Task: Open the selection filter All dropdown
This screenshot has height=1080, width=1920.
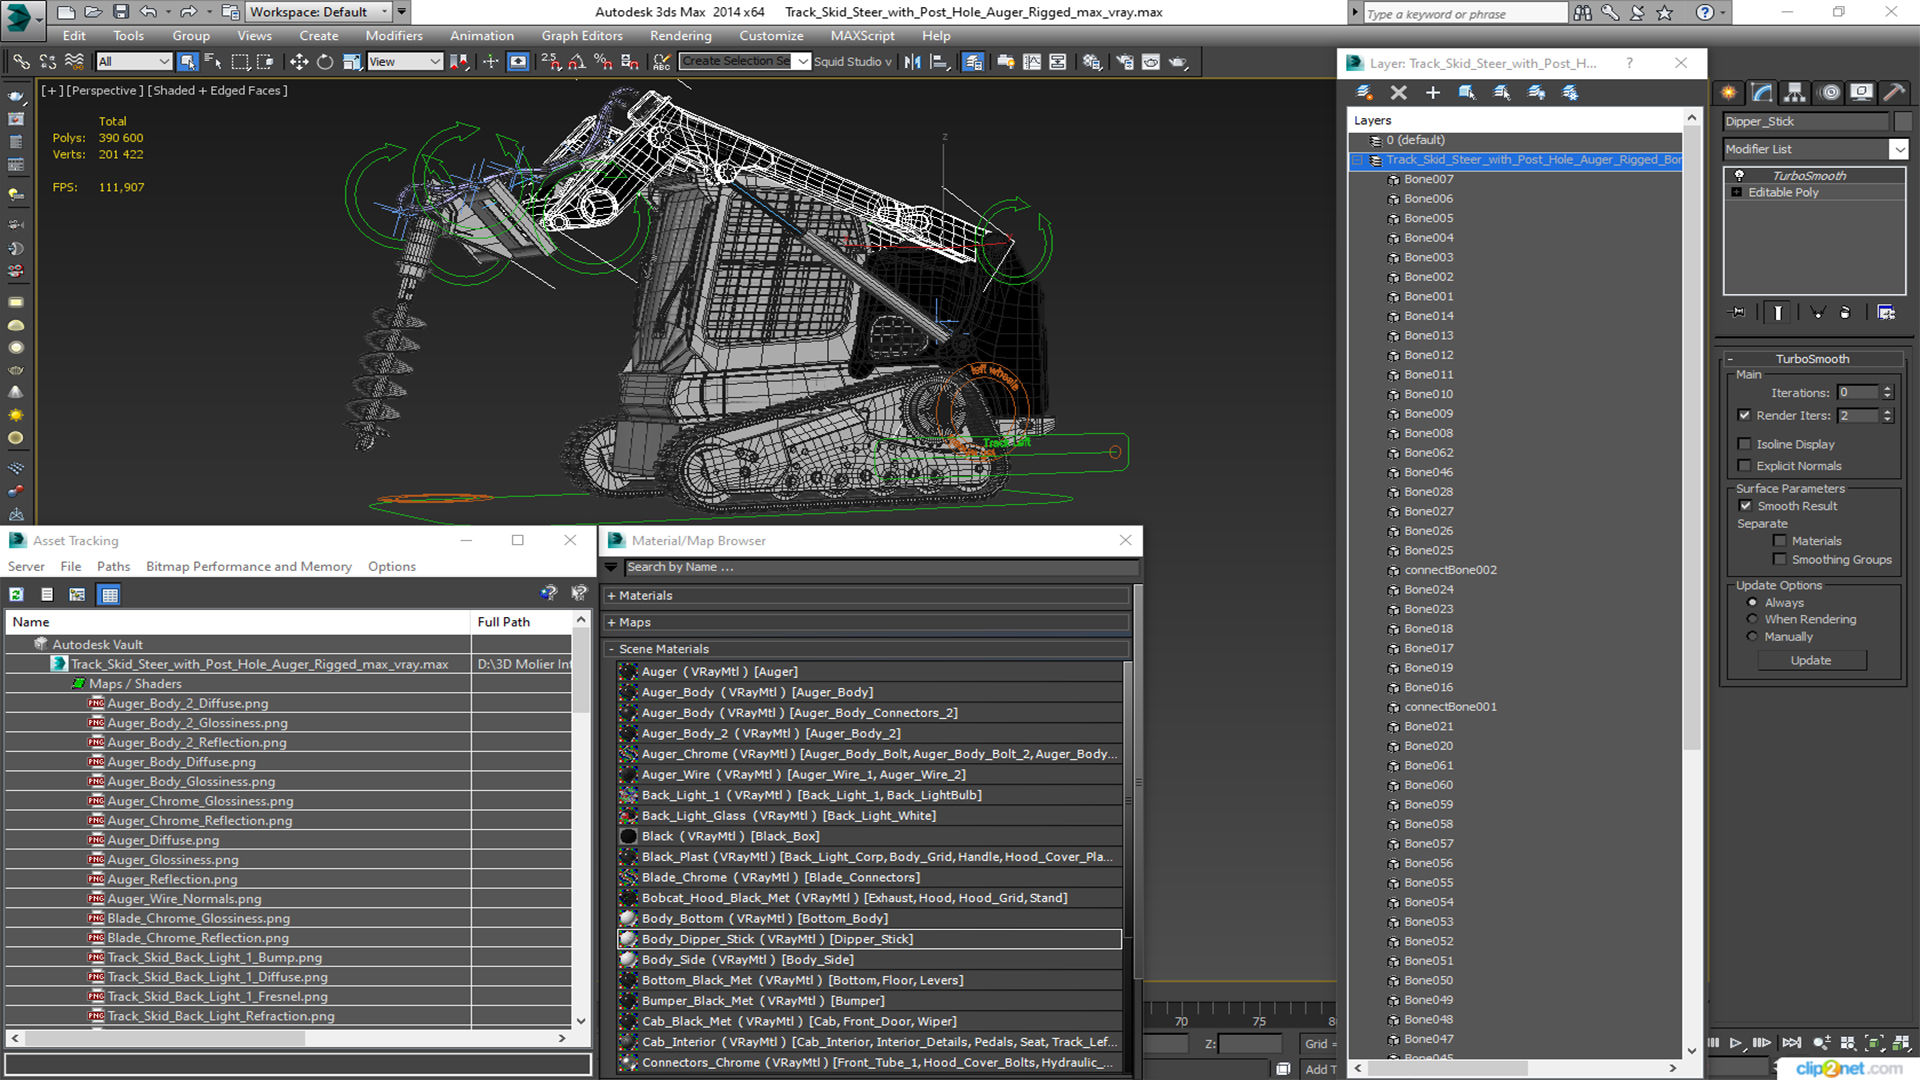Action: tap(134, 62)
